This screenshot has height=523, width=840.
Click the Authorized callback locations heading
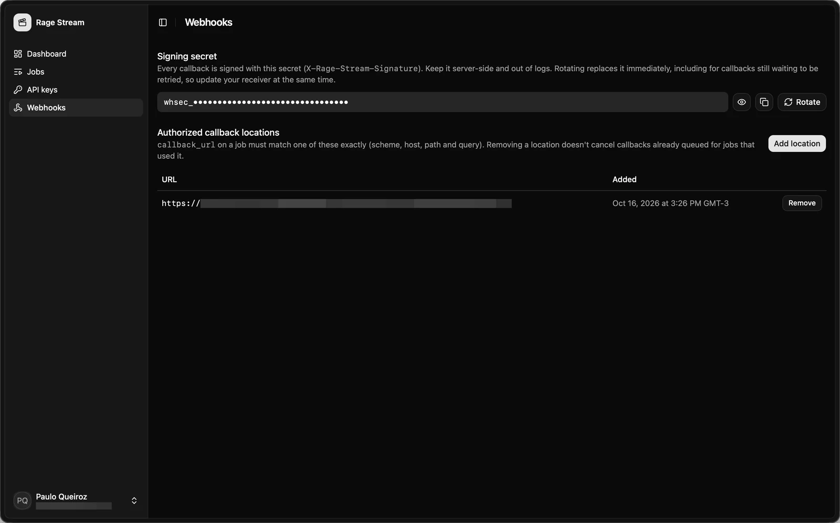pos(218,132)
